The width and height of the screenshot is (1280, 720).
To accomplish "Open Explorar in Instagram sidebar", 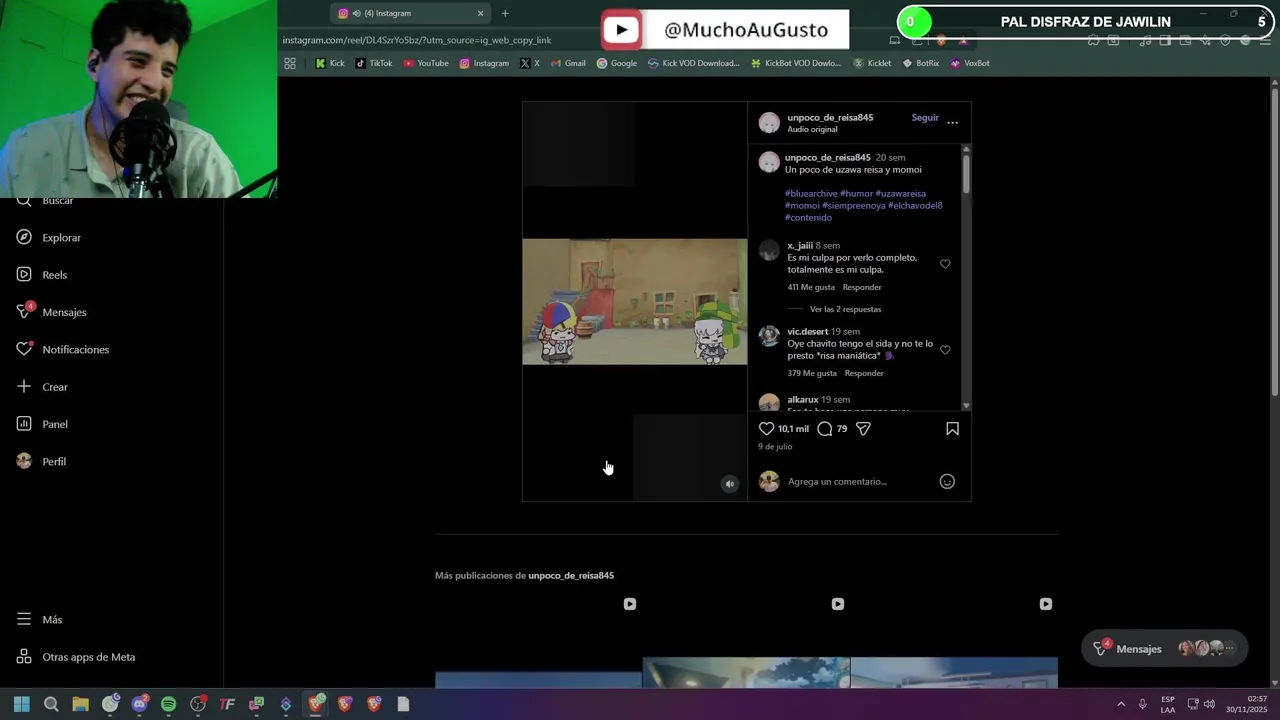I will coord(48,238).
